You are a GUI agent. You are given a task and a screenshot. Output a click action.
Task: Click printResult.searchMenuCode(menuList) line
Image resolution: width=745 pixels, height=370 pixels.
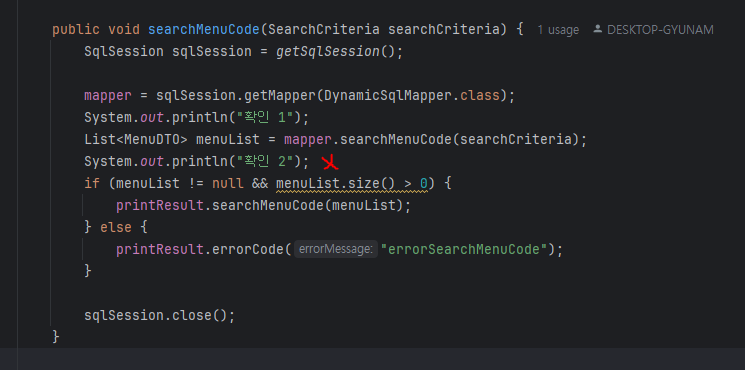[x=263, y=205]
